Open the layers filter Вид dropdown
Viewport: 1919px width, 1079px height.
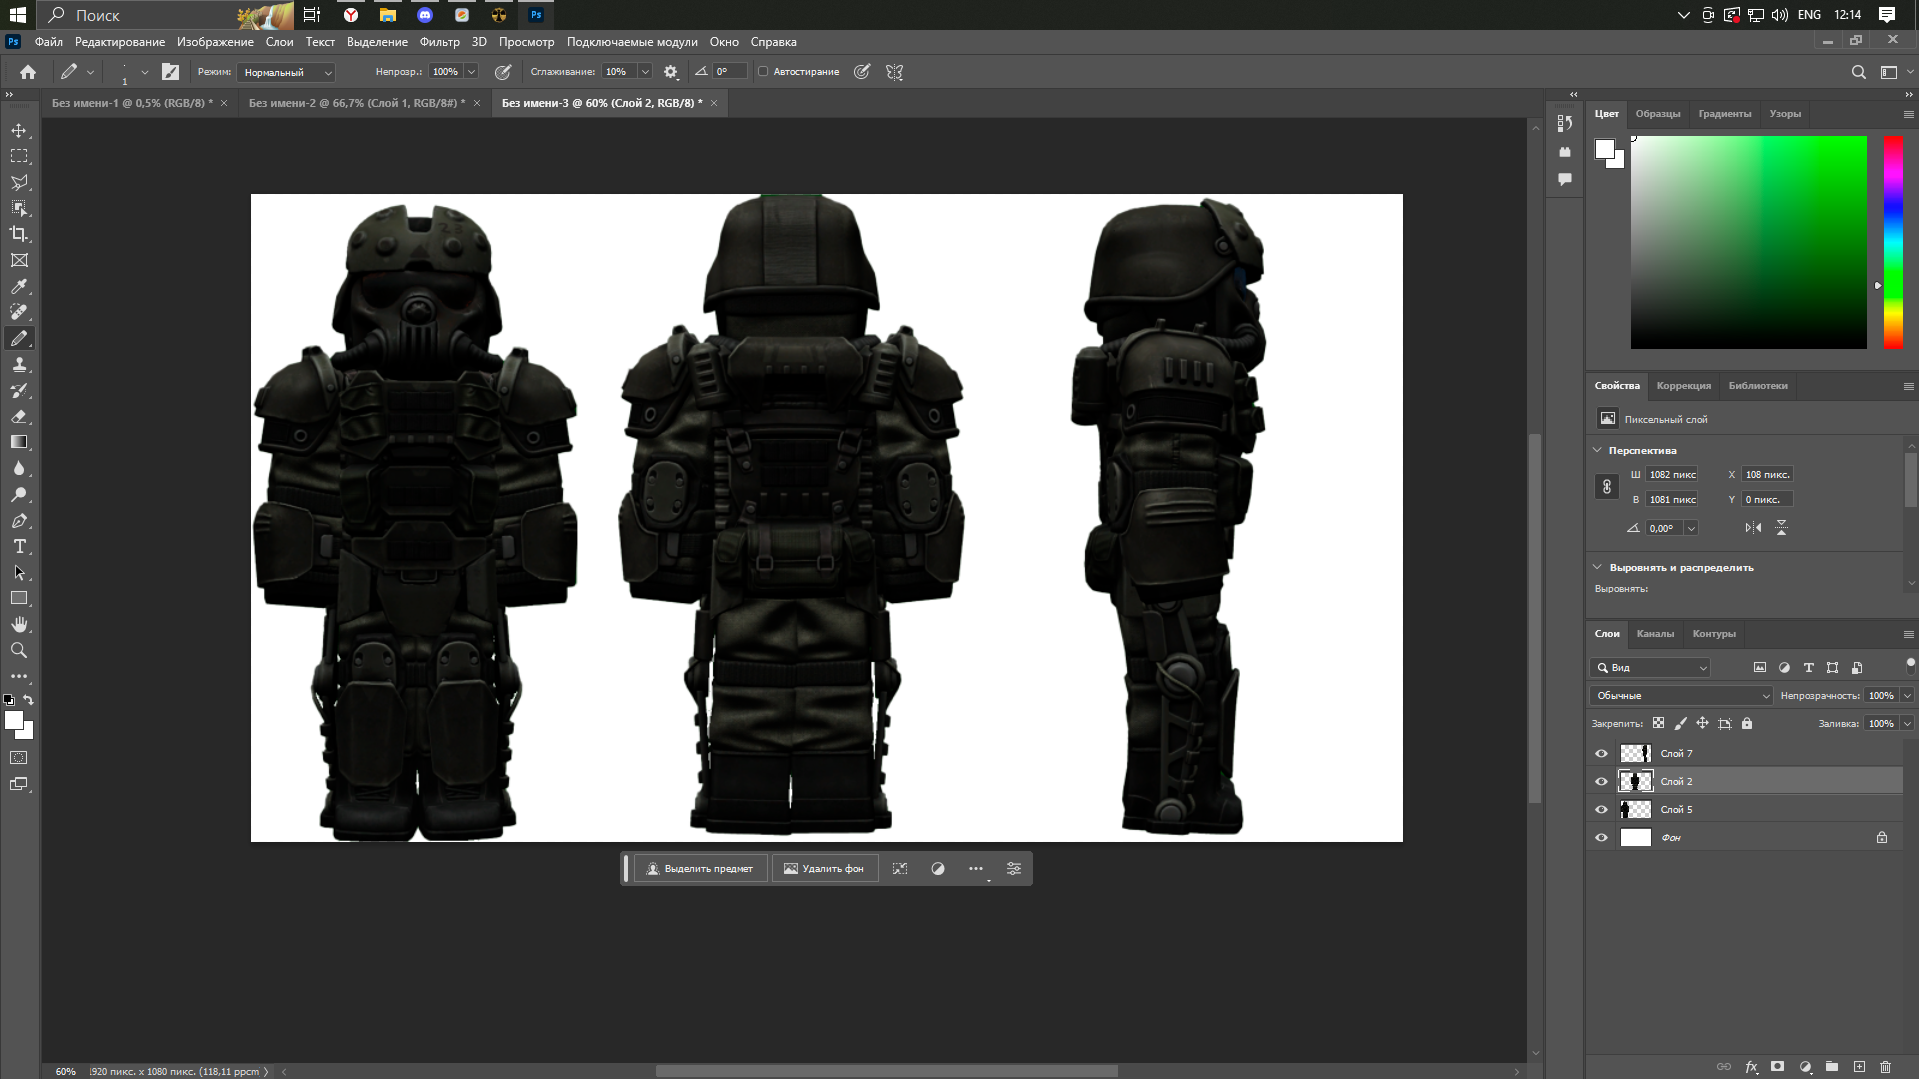point(1650,668)
